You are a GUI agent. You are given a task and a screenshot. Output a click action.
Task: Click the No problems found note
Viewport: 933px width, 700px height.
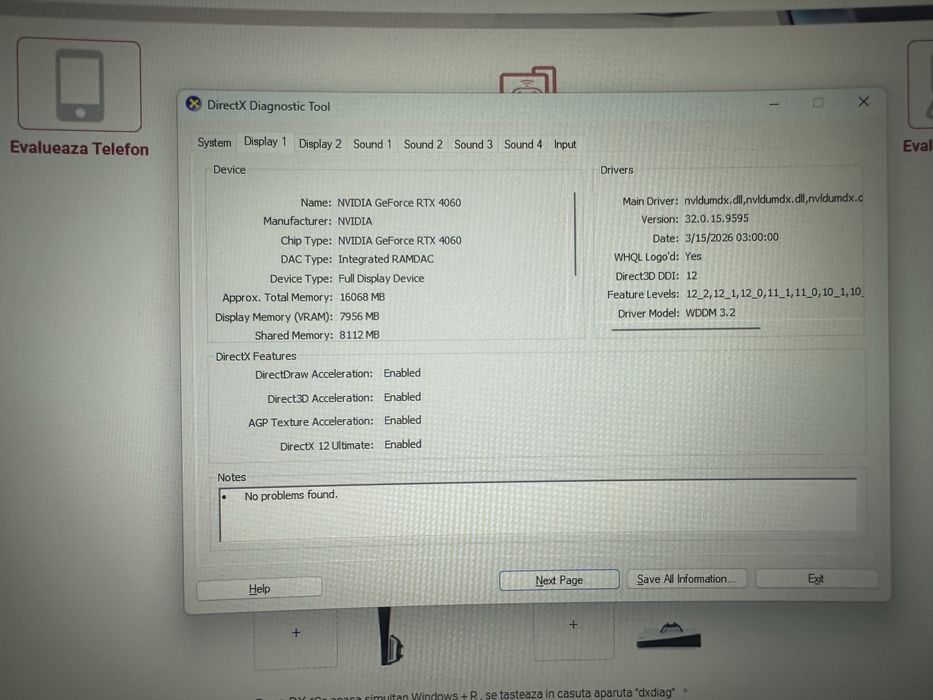pyautogui.click(x=291, y=495)
